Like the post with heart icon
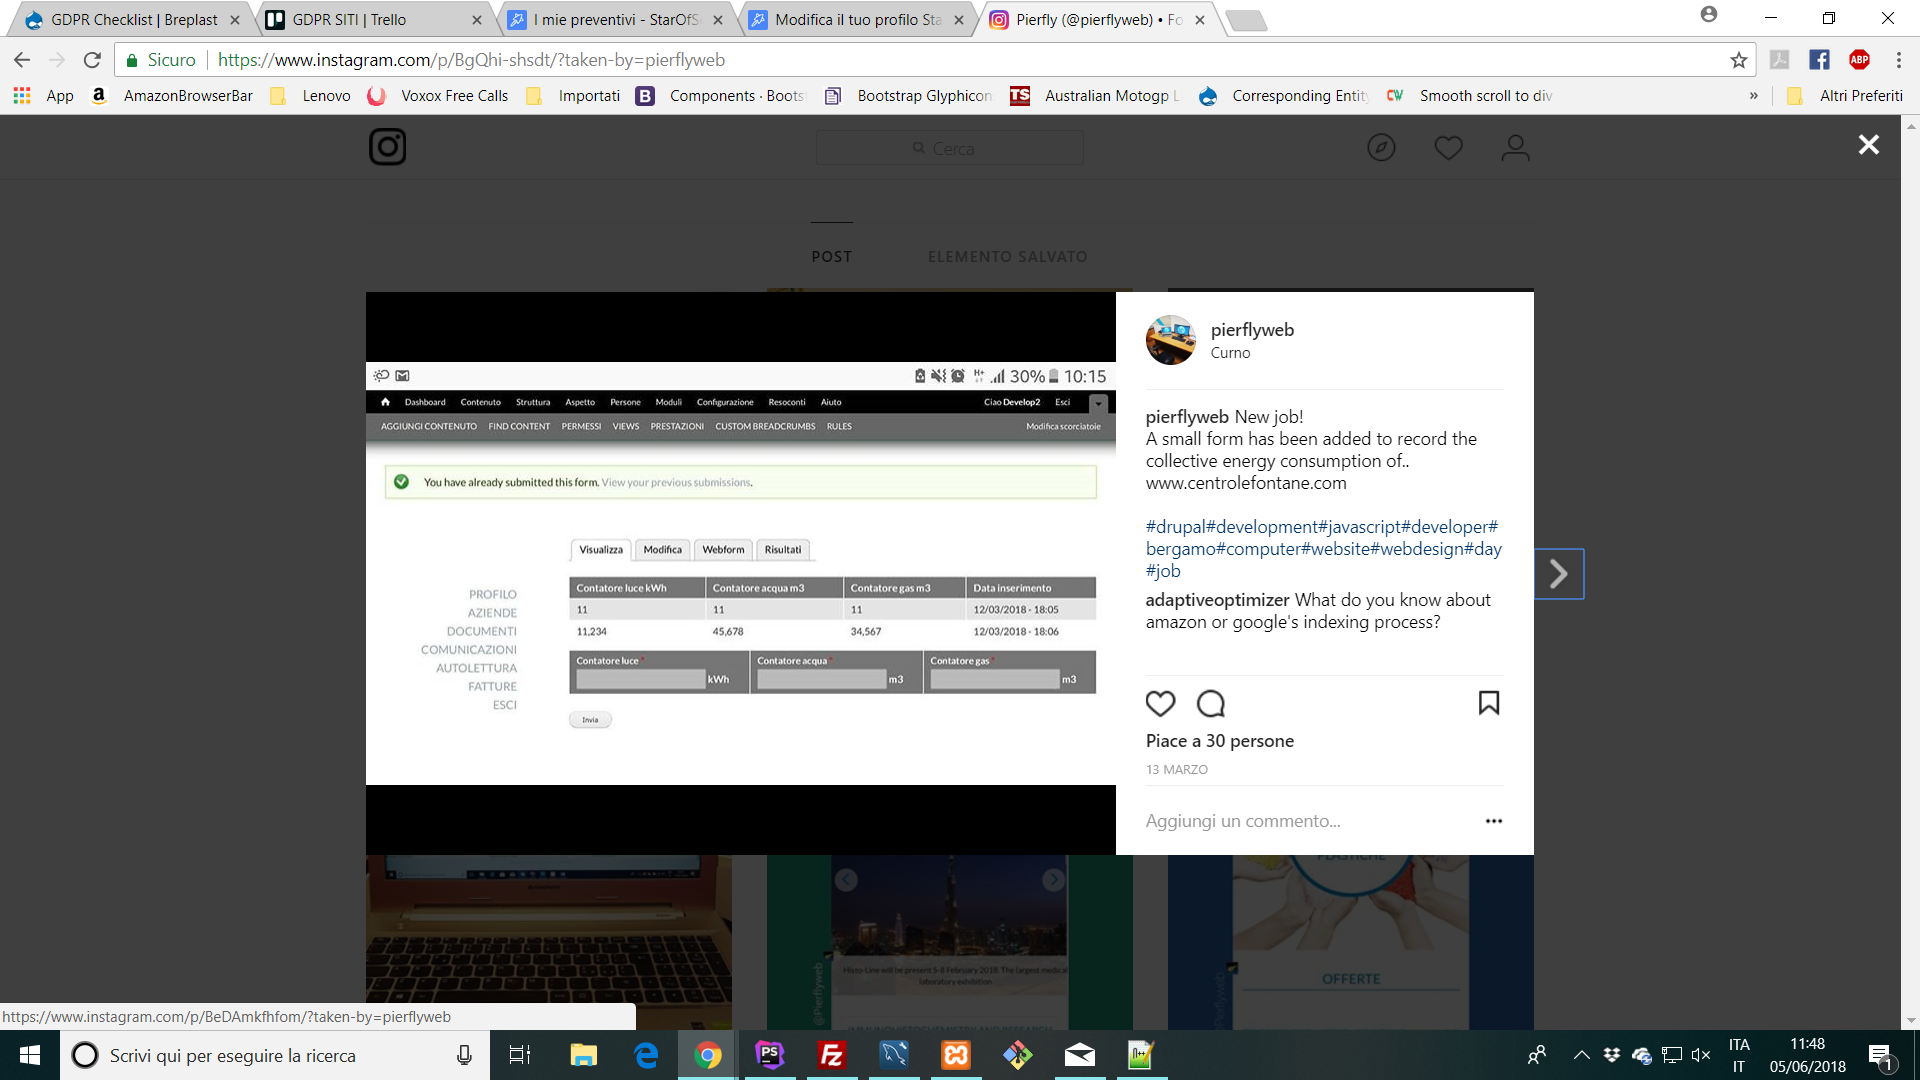 (1160, 704)
